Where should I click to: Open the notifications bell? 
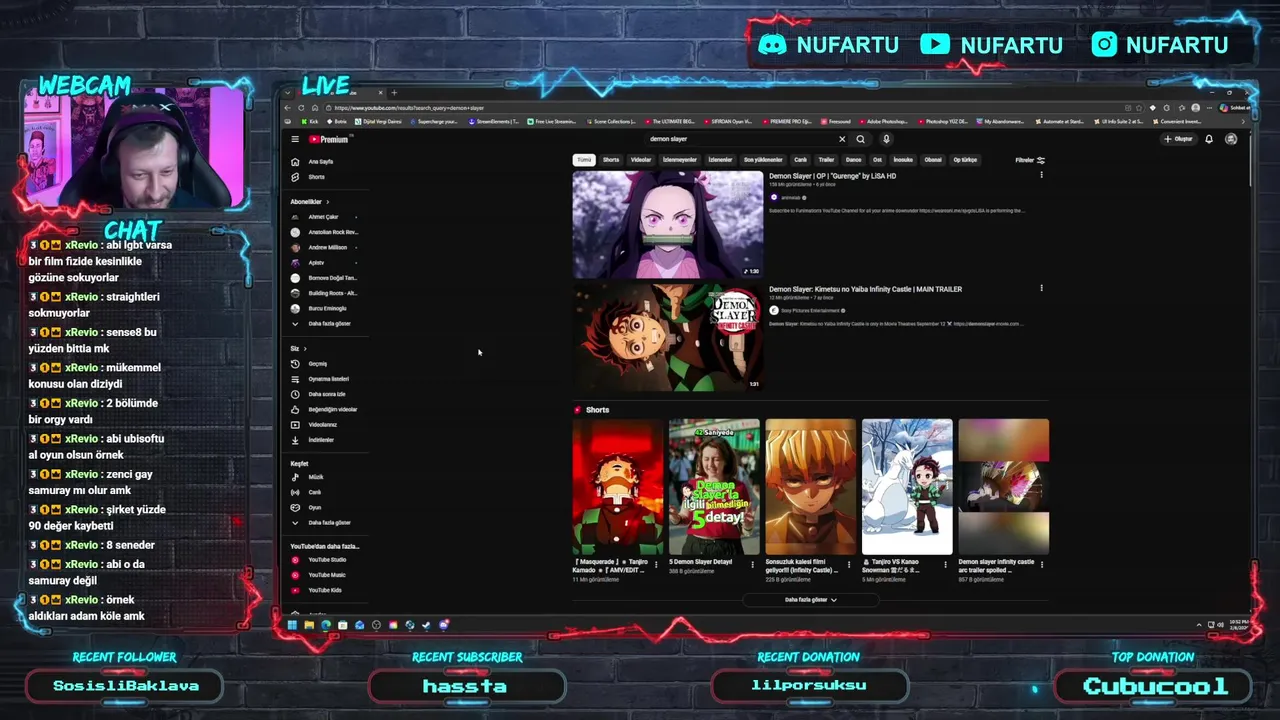point(1209,139)
